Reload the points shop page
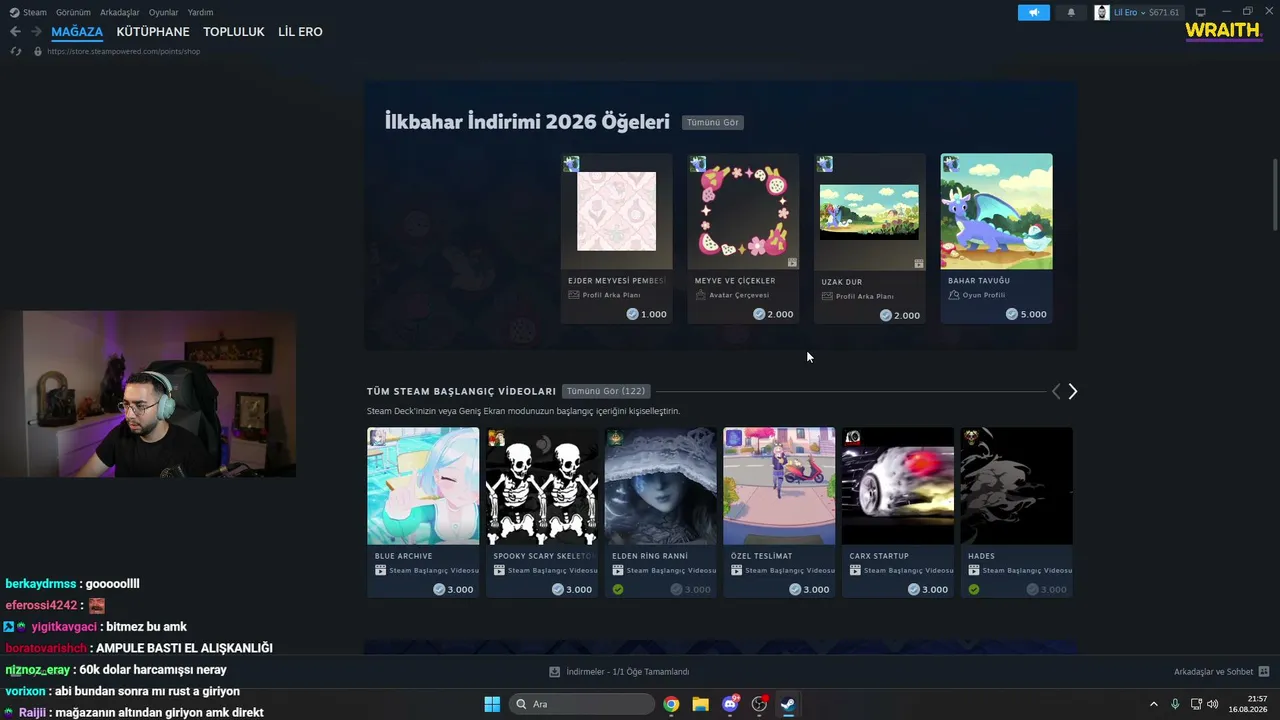Screen dimensions: 1280x720 [x=16, y=51]
